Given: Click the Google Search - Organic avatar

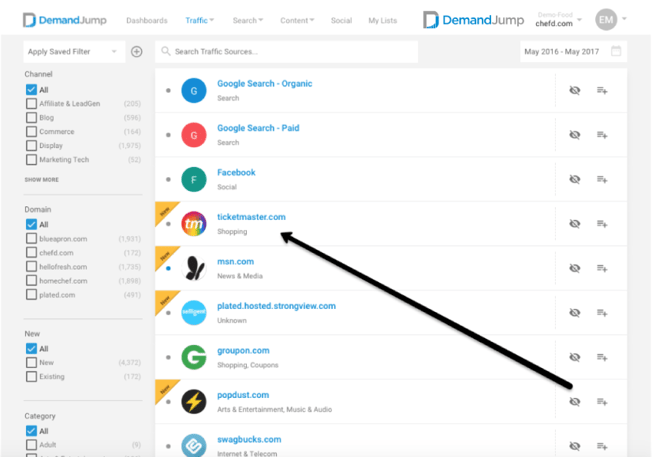Looking at the screenshot, I should tap(194, 91).
